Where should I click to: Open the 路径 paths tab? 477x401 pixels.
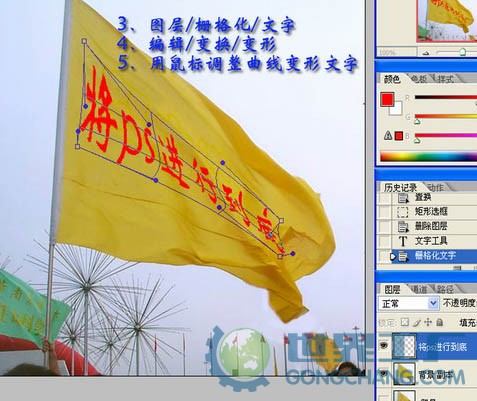445,289
